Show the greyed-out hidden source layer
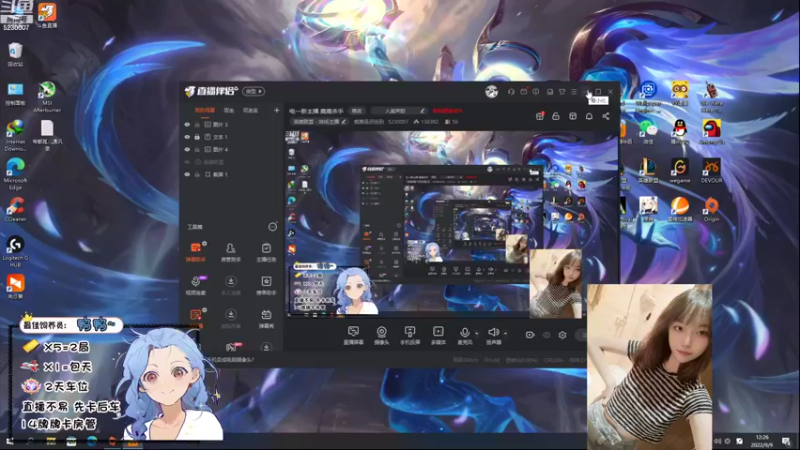 tap(187, 162)
